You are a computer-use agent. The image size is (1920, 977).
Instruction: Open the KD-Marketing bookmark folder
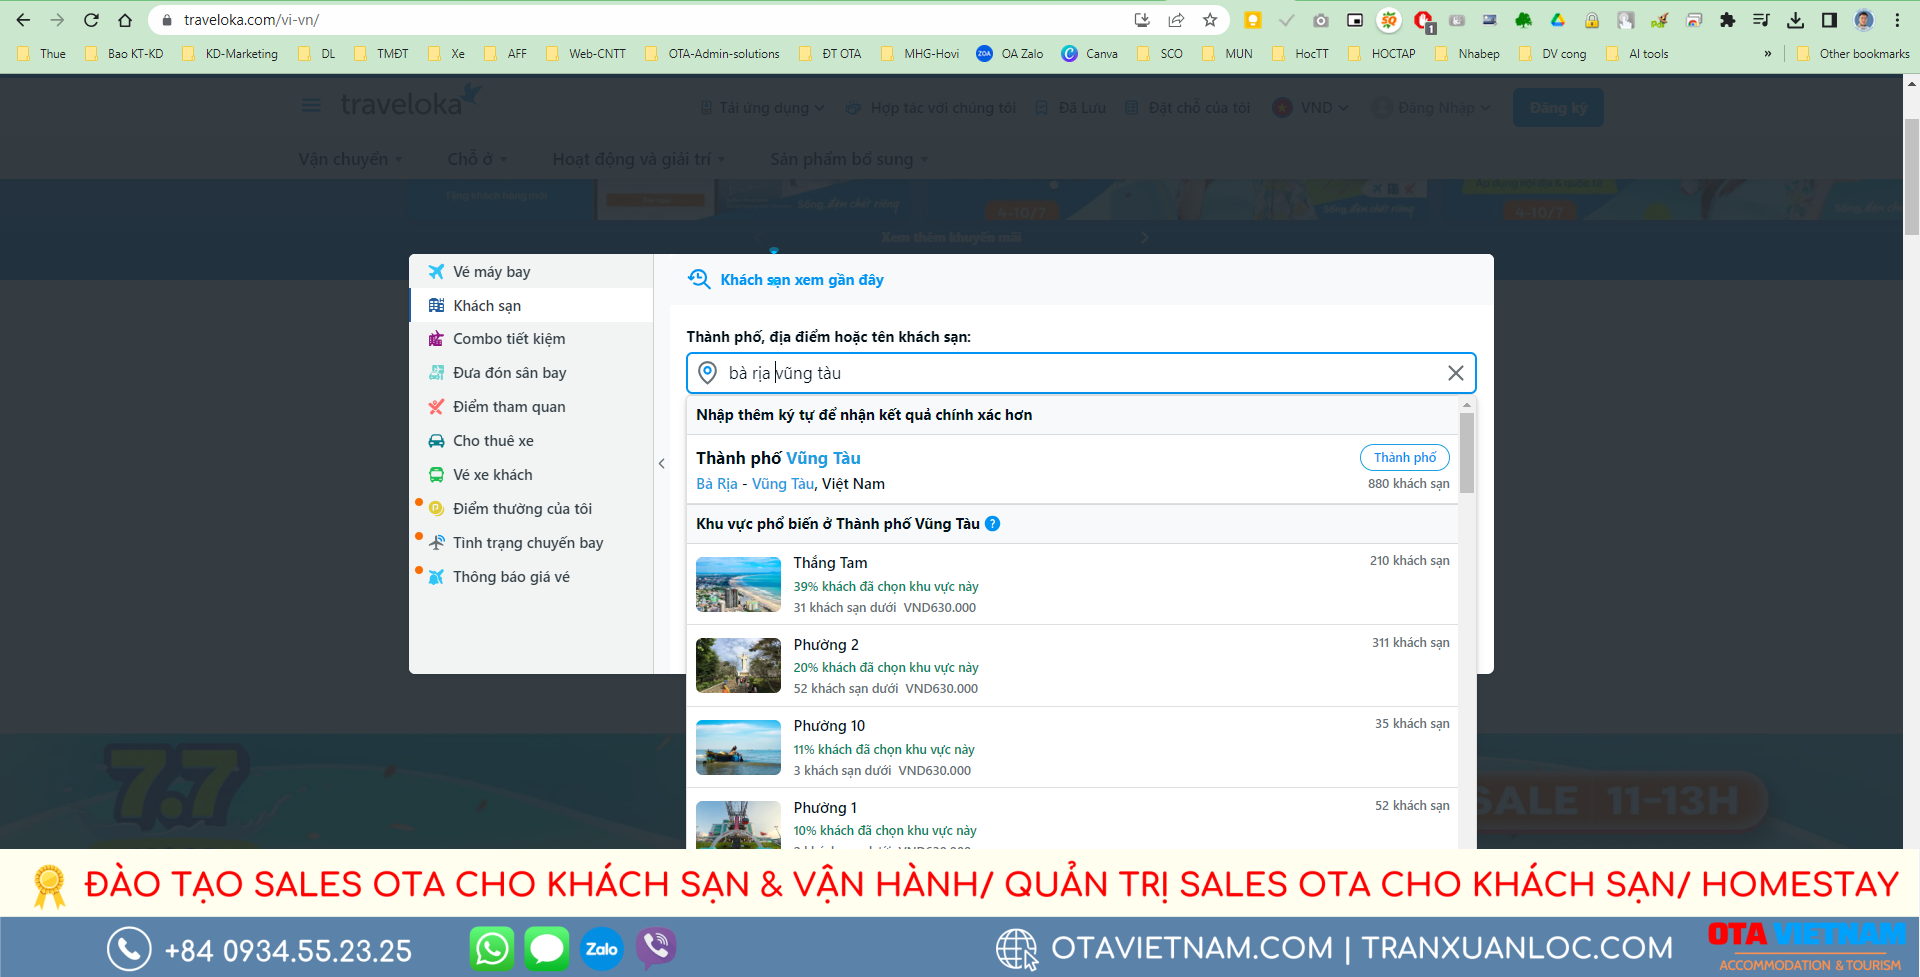pos(231,54)
